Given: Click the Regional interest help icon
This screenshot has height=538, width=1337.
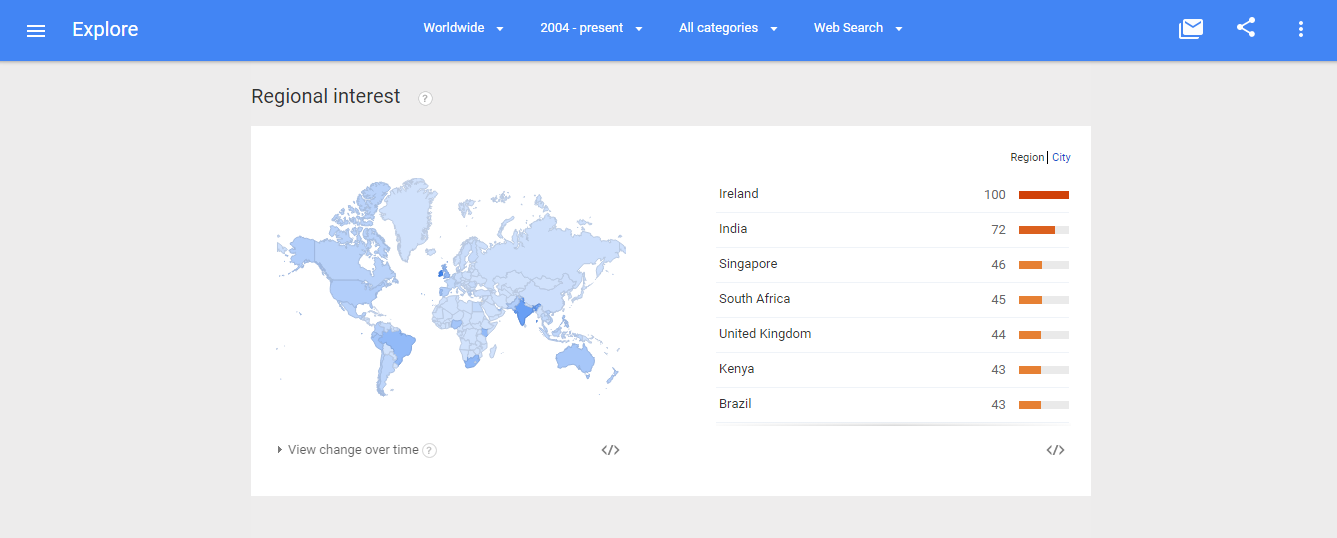Looking at the screenshot, I should click(x=425, y=98).
